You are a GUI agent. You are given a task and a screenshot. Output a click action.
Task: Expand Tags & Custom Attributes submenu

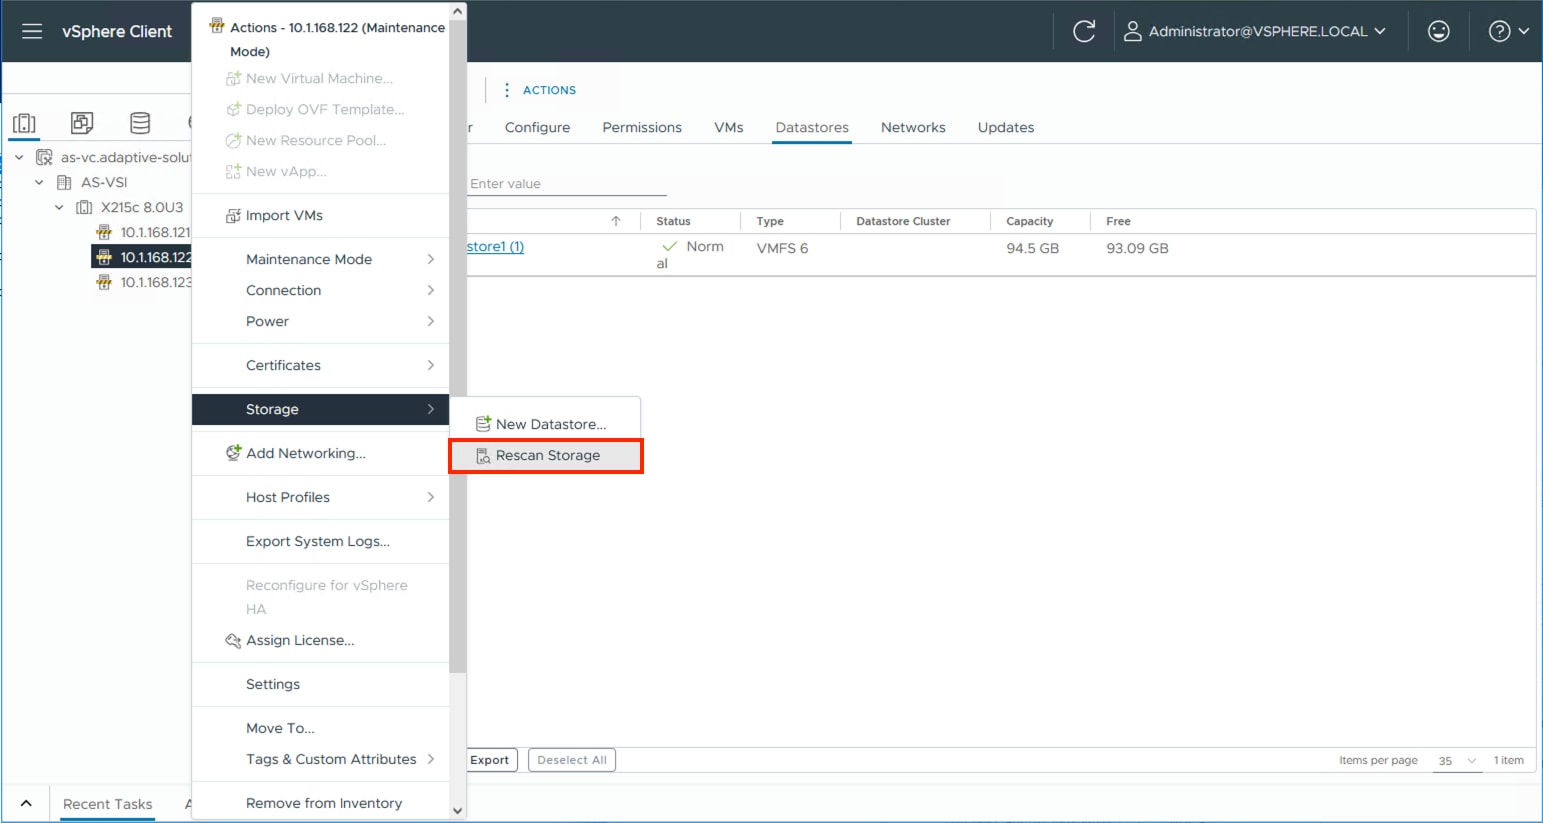320,759
